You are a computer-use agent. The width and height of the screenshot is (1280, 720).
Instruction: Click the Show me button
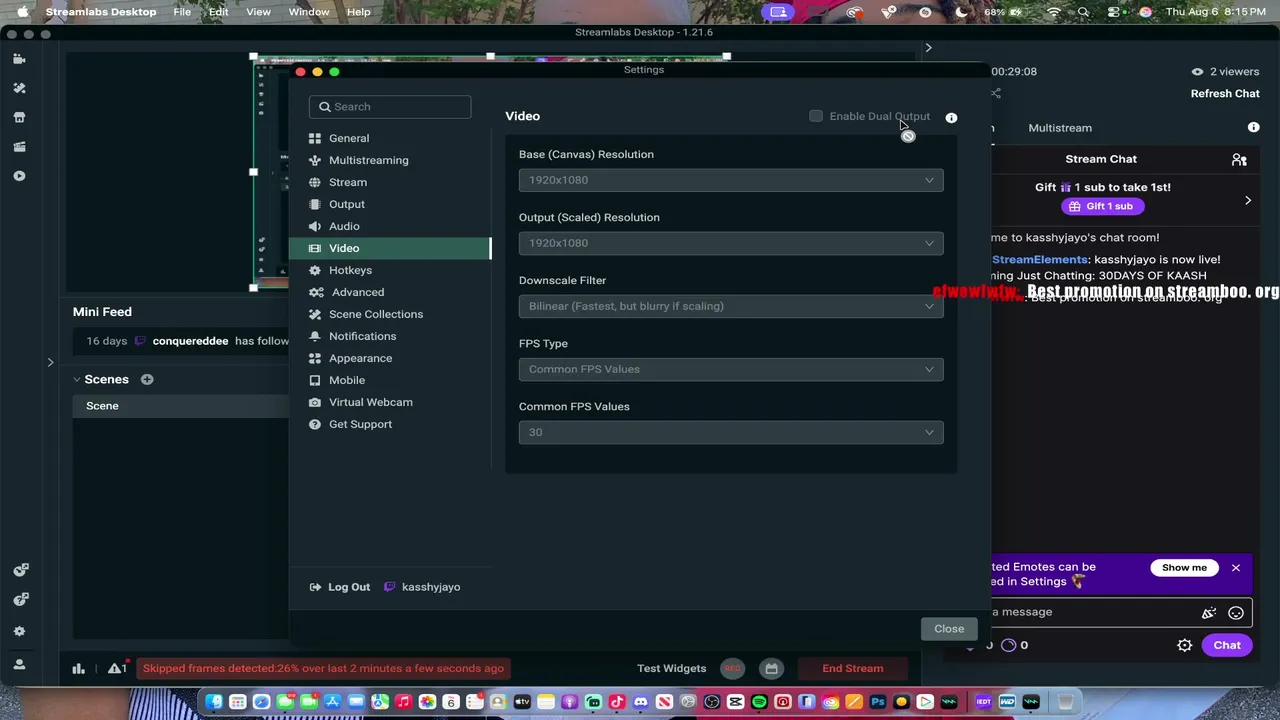pos(1184,568)
